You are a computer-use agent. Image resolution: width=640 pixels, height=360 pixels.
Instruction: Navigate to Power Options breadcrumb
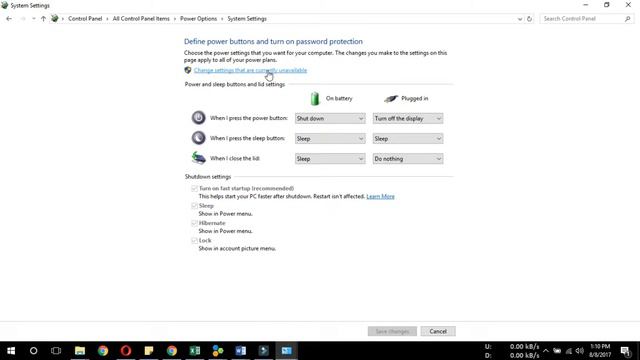pyautogui.click(x=198, y=19)
